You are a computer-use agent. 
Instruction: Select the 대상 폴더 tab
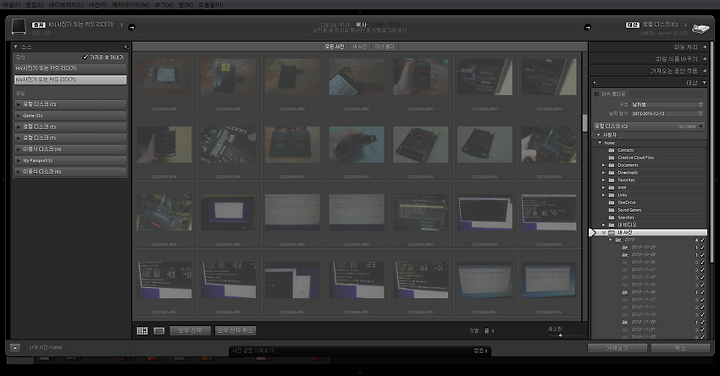(385, 47)
